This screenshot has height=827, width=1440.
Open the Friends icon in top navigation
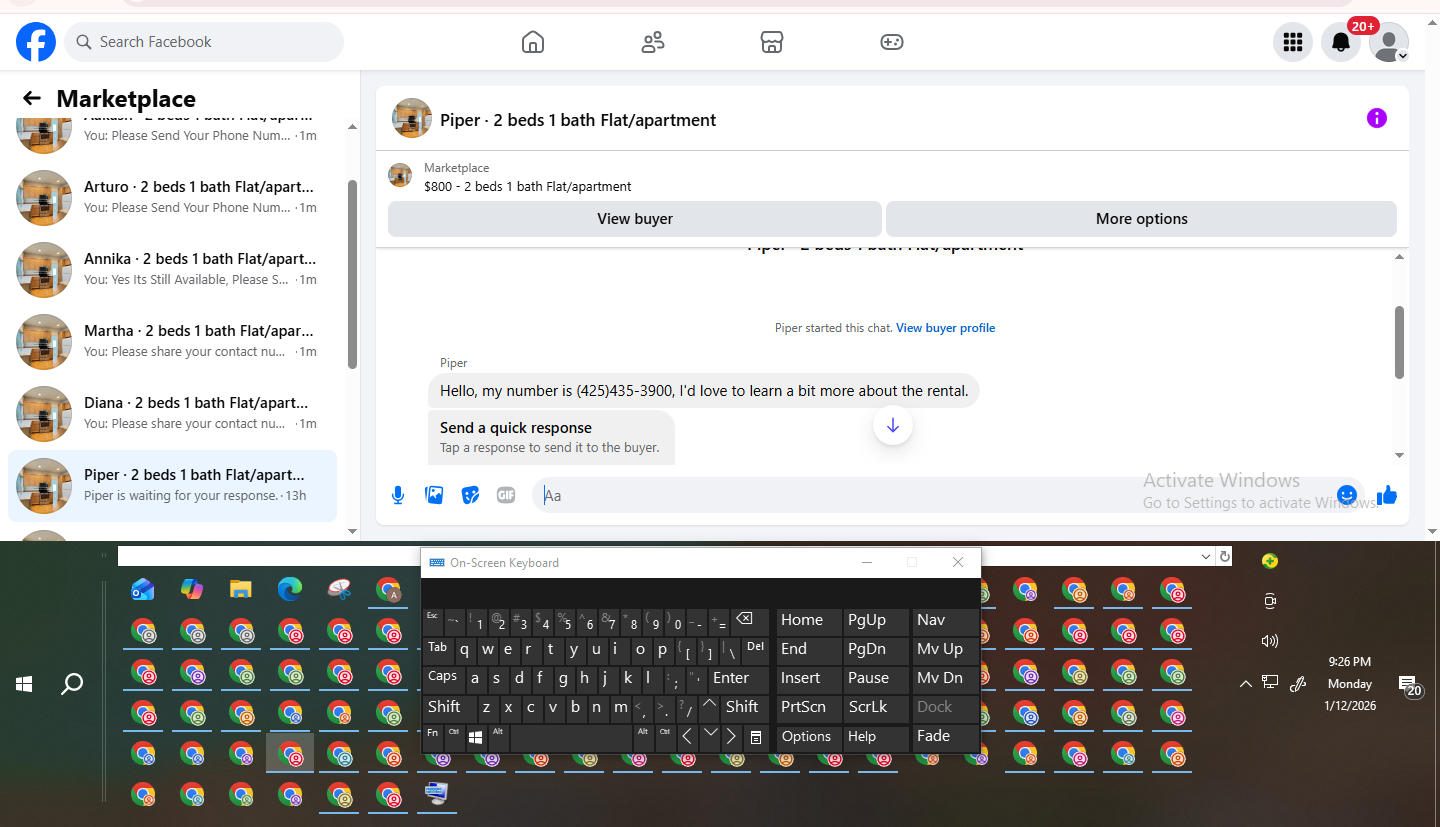click(x=653, y=42)
